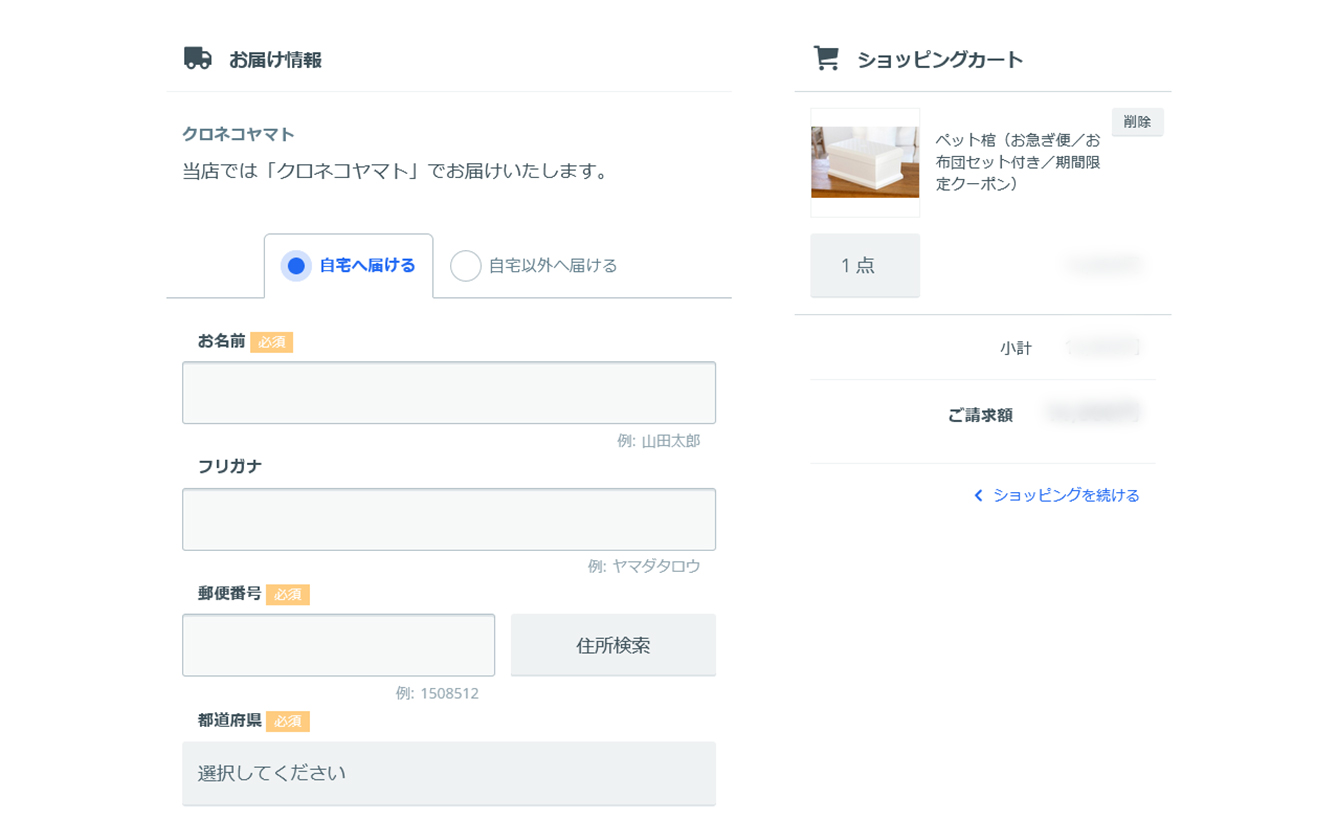Open the 都道府県 prefecture dropdown
The image size is (1332, 826).
[448, 773]
